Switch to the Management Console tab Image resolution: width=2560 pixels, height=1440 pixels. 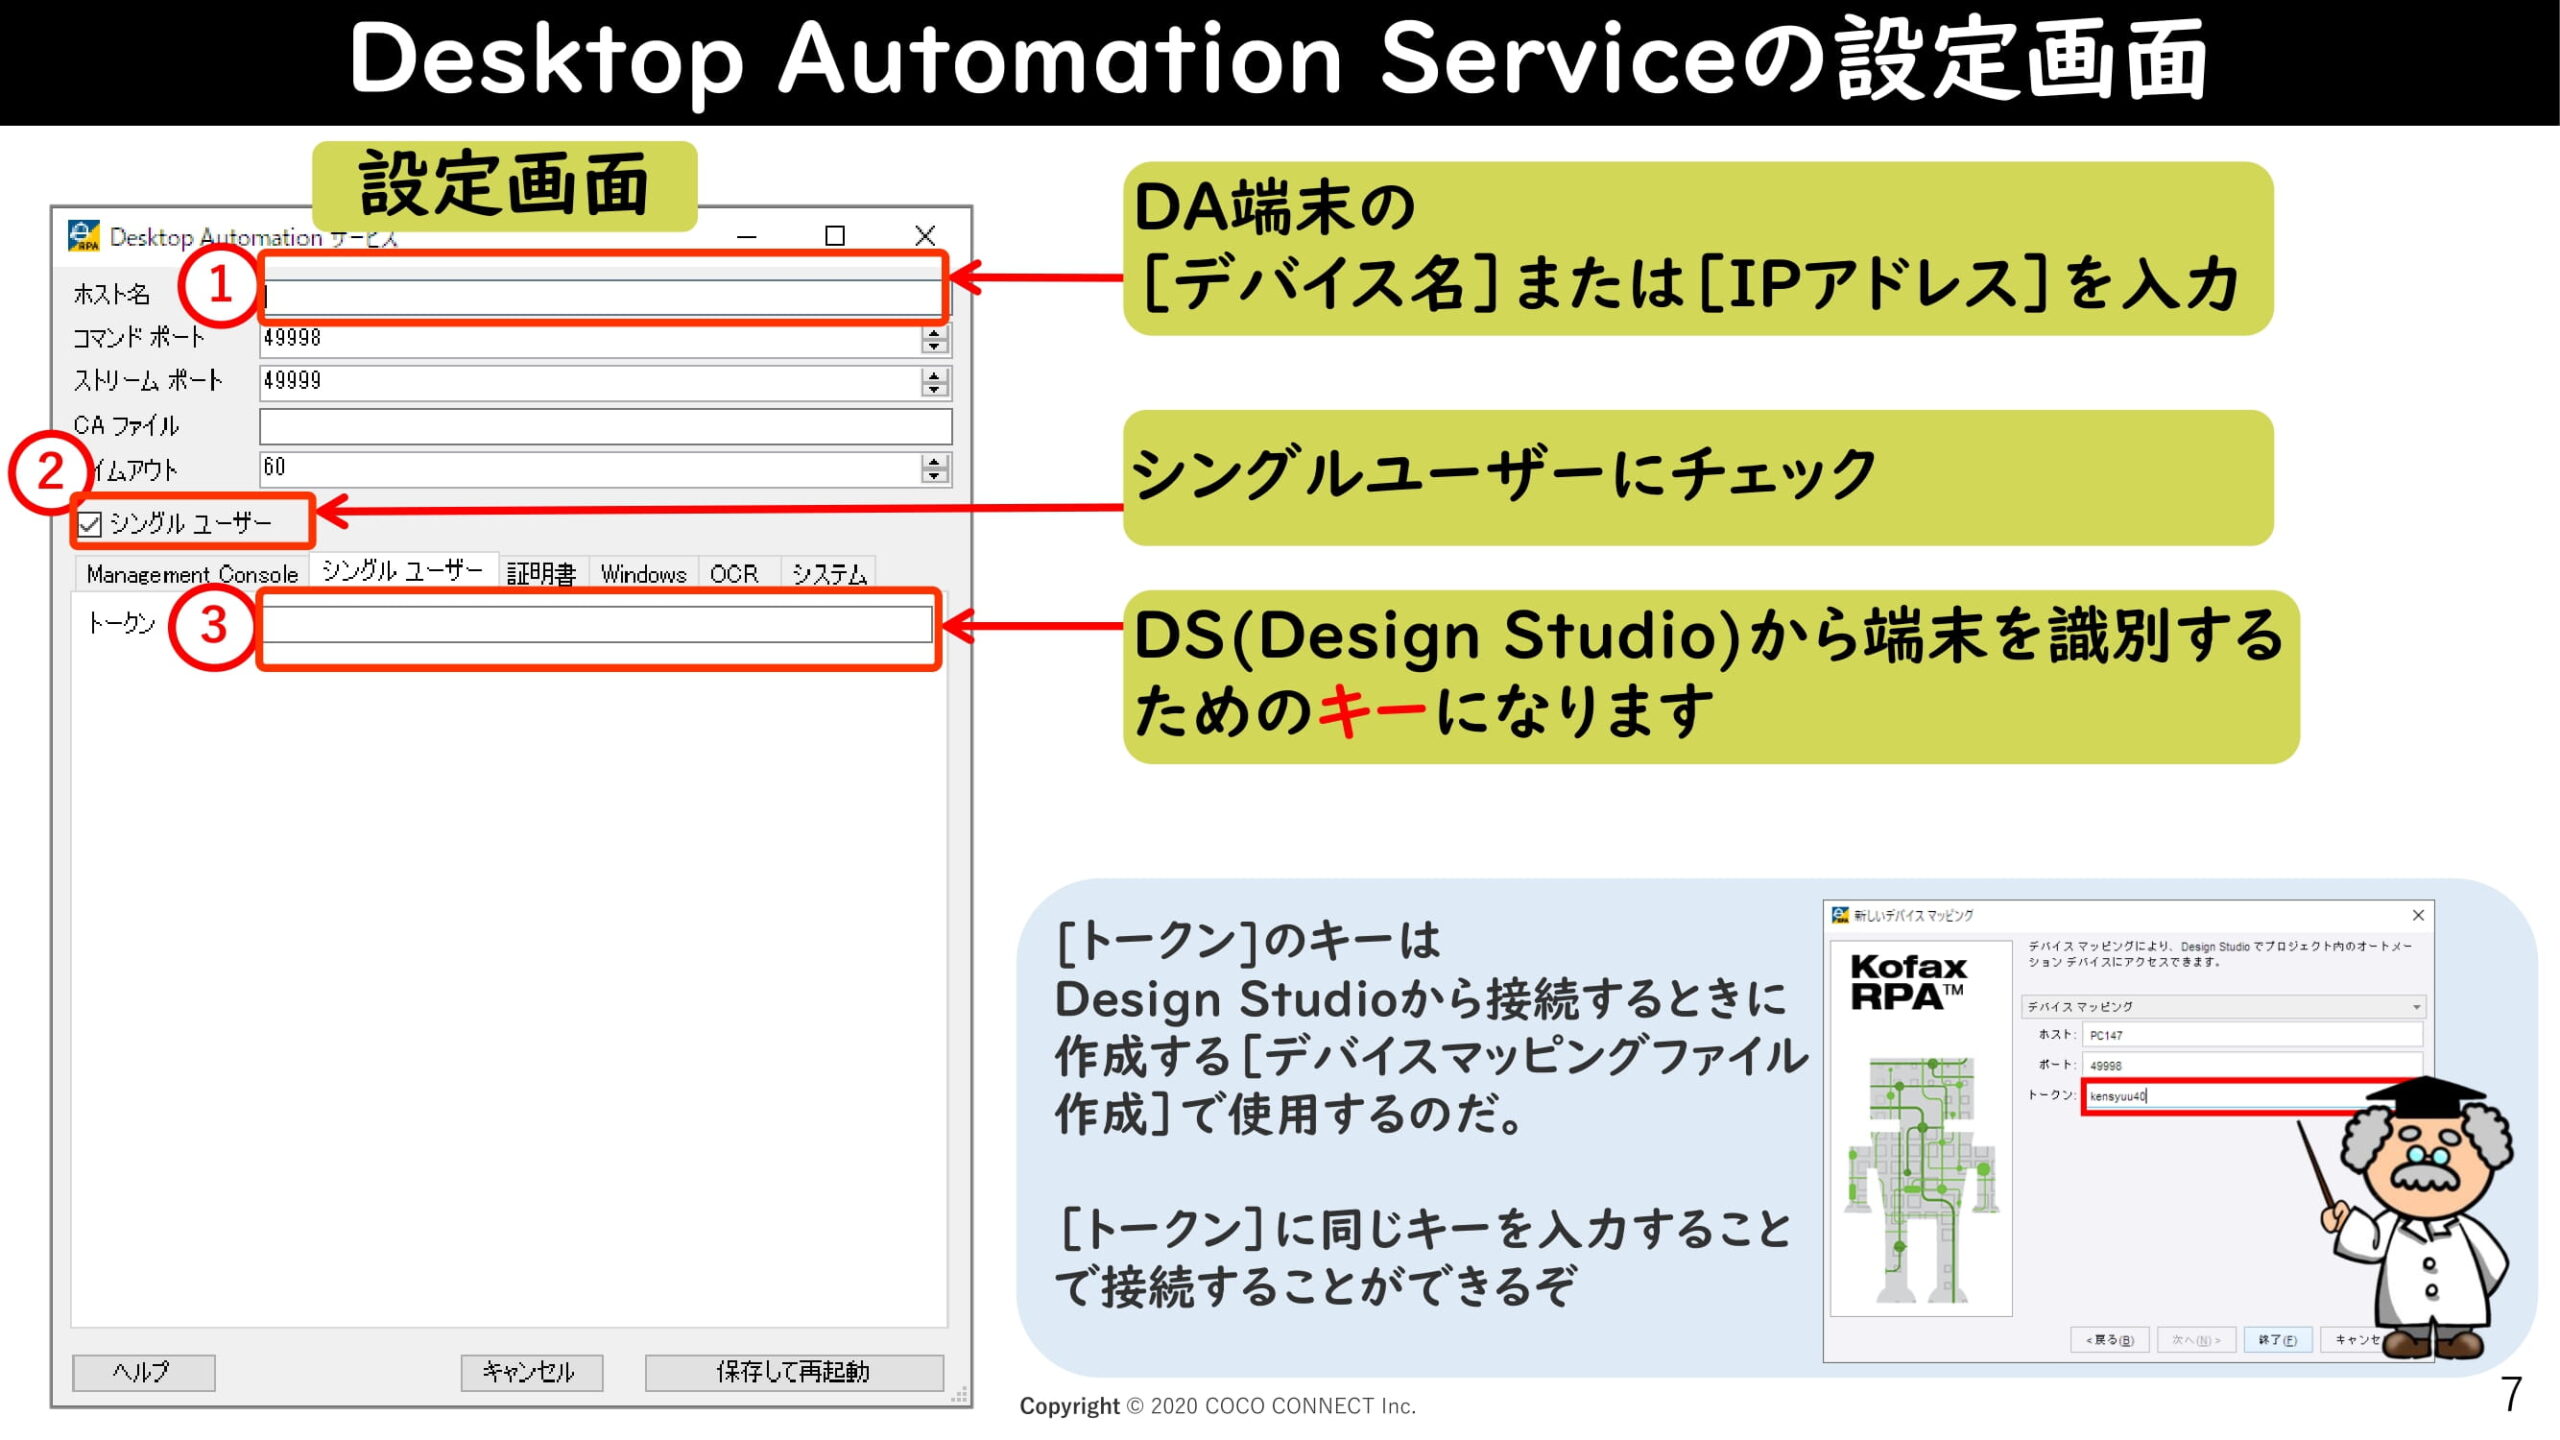(192, 574)
